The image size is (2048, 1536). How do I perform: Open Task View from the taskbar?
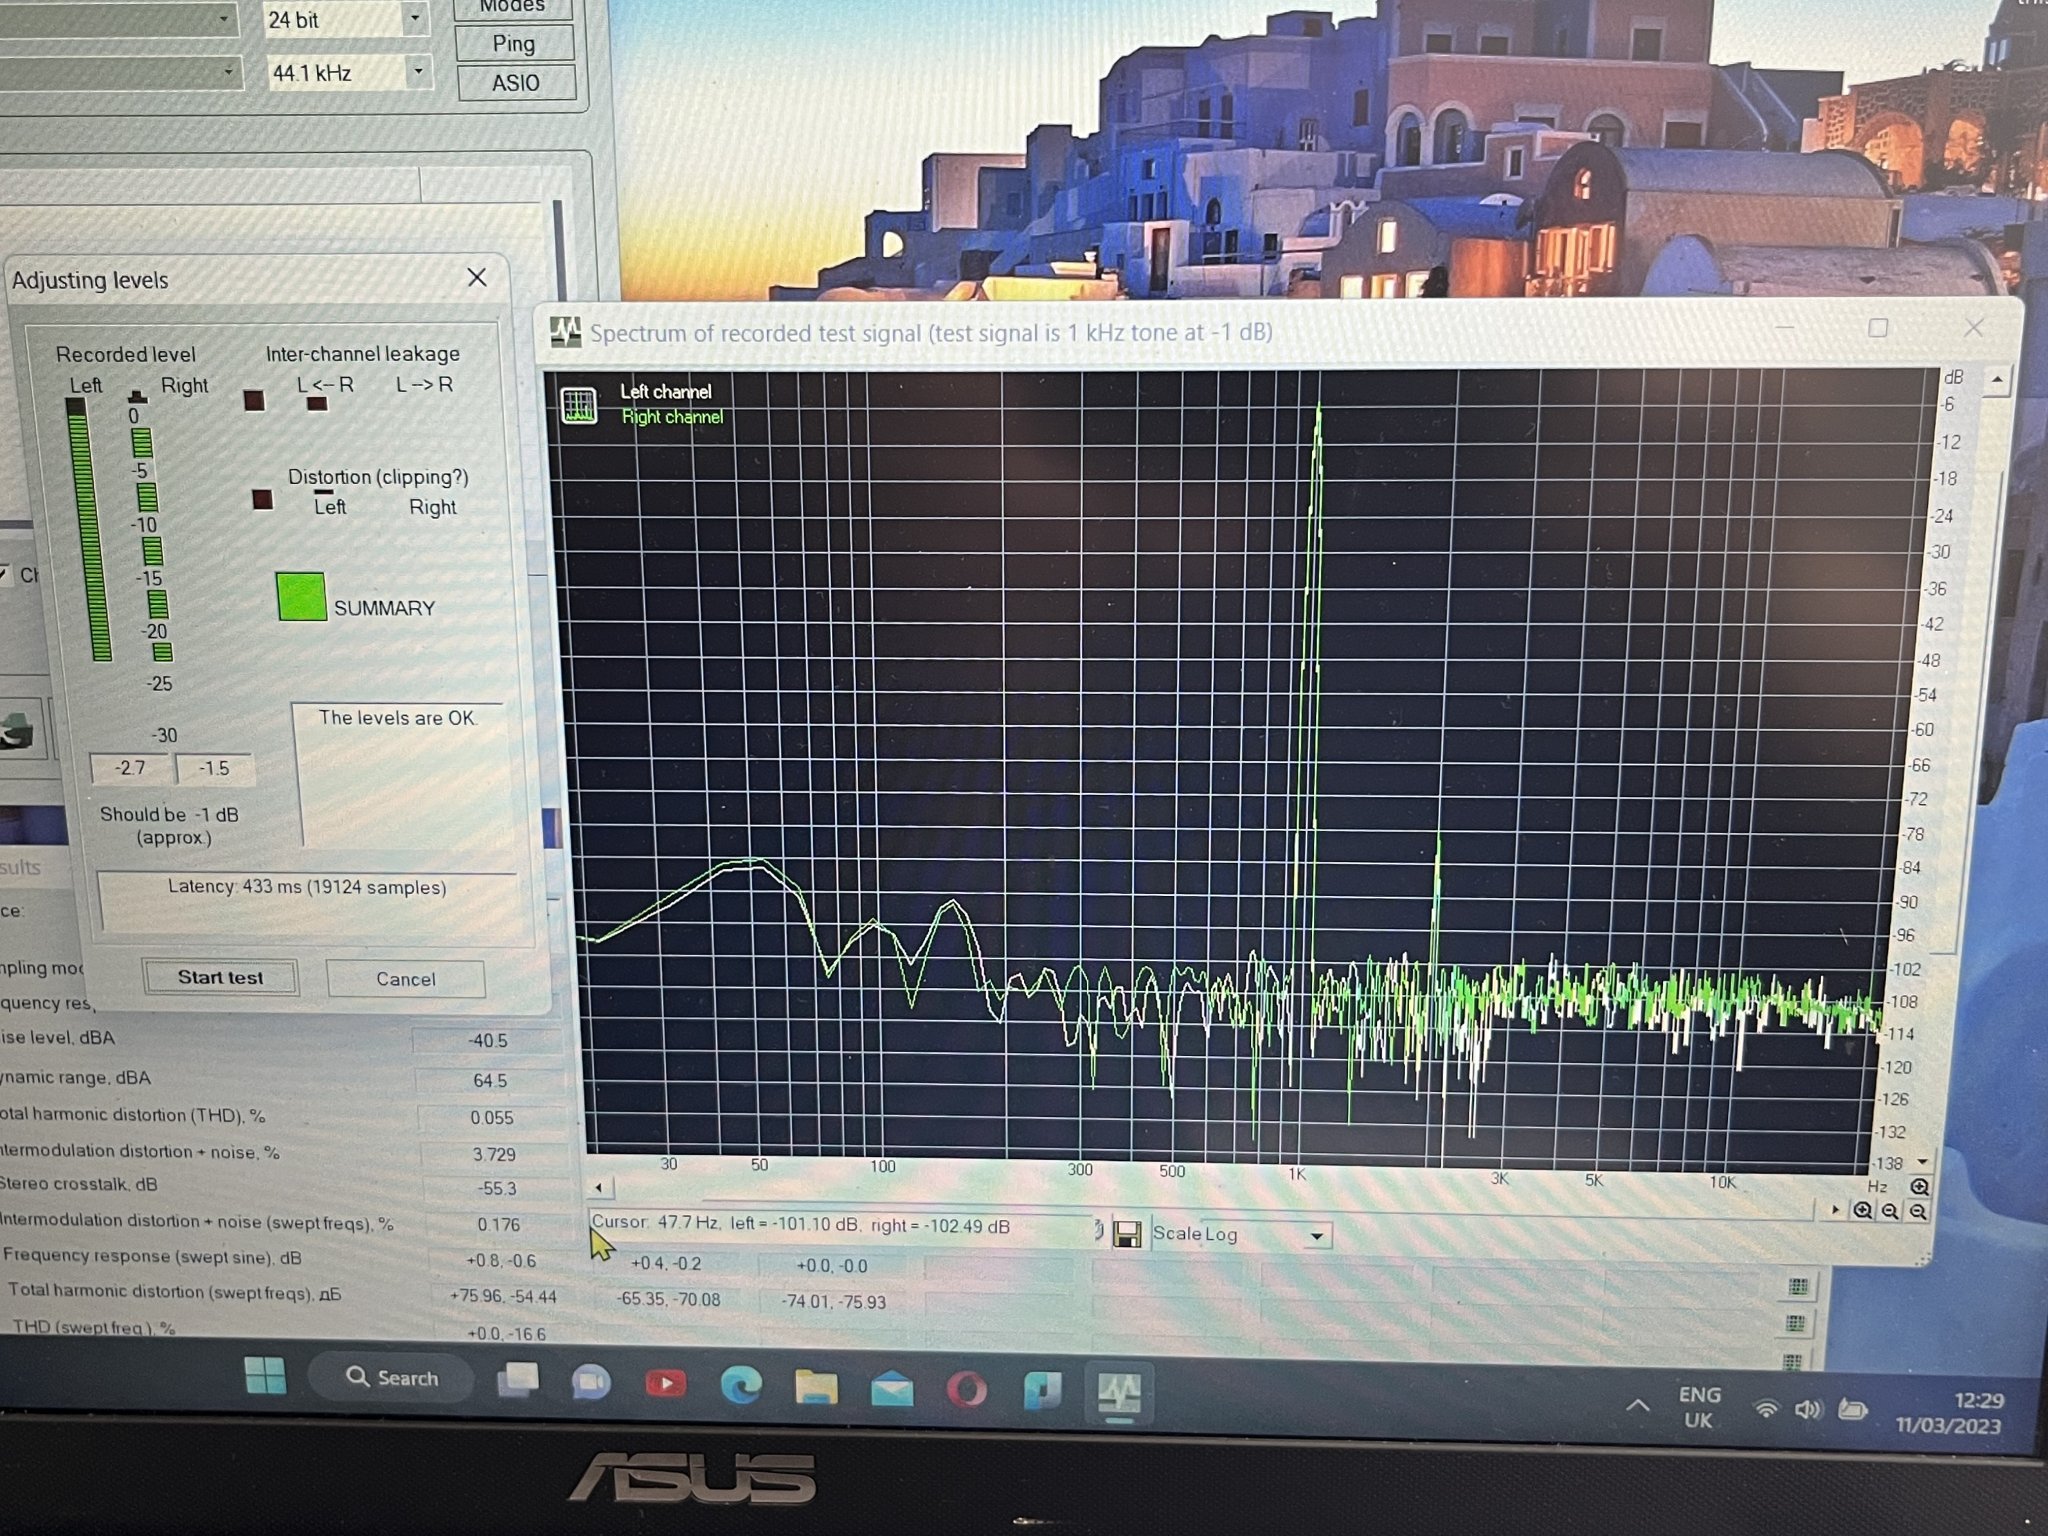[x=518, y=1381]
